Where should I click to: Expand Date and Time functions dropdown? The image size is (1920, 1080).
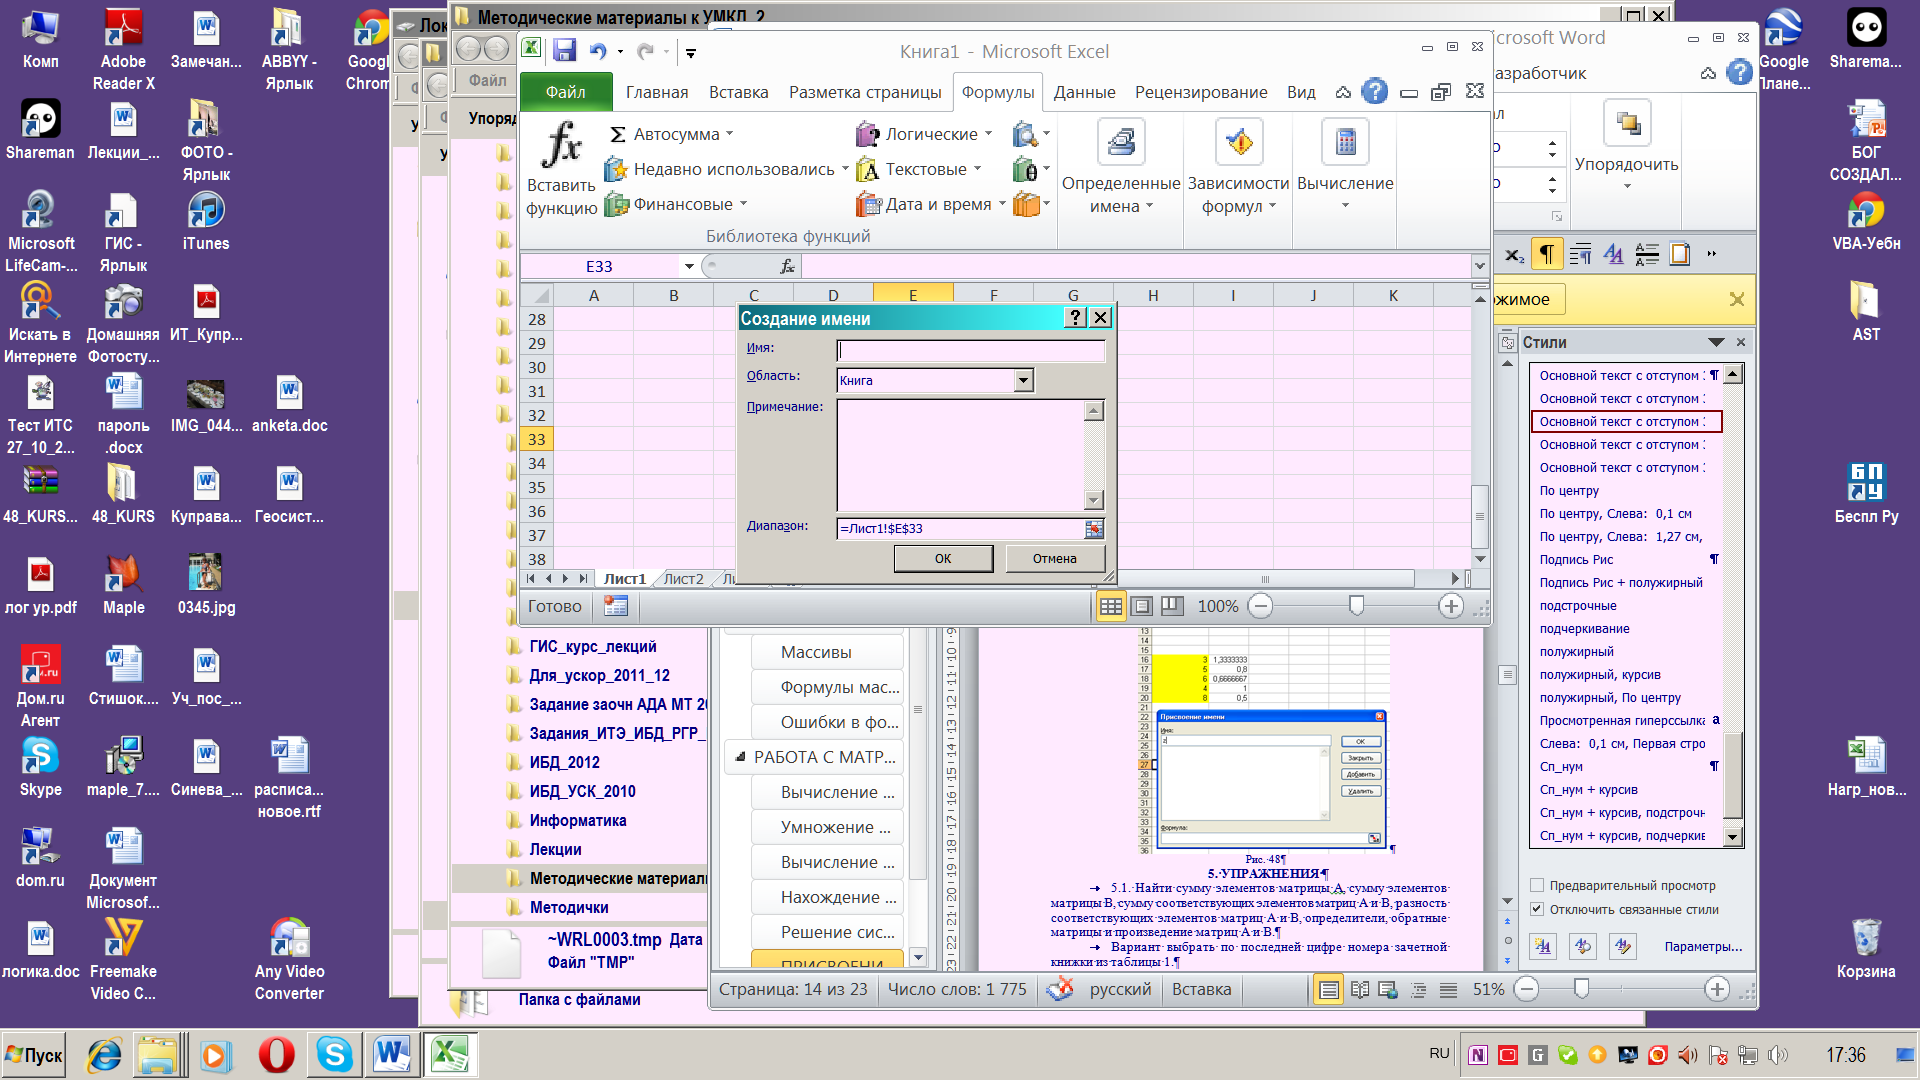tap(1002, 204)
